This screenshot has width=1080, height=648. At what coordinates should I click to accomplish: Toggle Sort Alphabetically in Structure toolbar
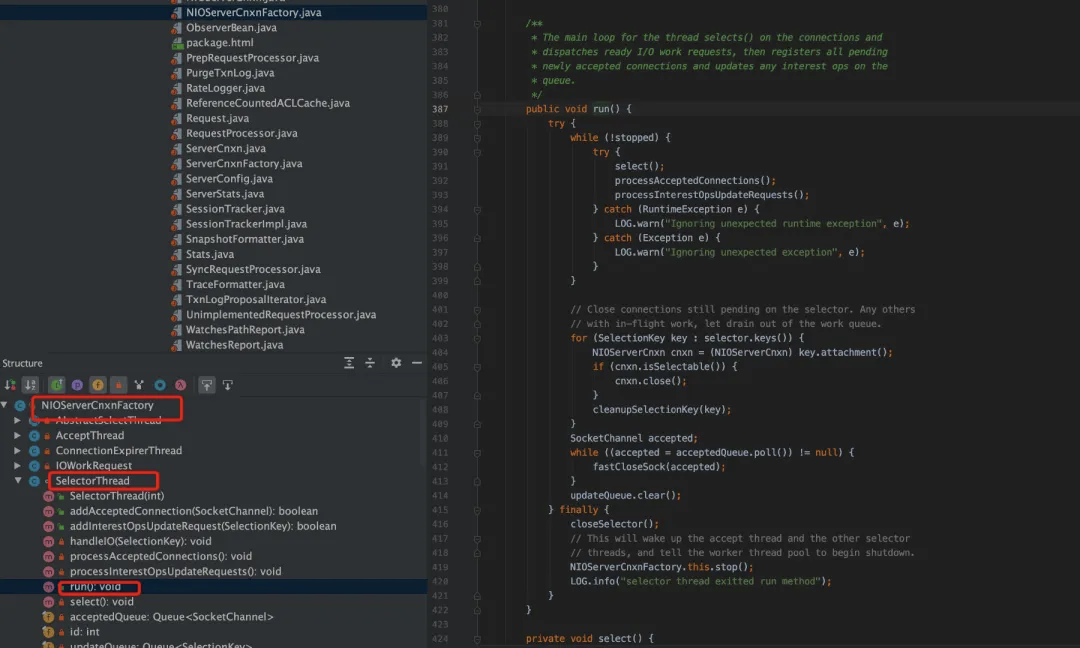point(30,385)
